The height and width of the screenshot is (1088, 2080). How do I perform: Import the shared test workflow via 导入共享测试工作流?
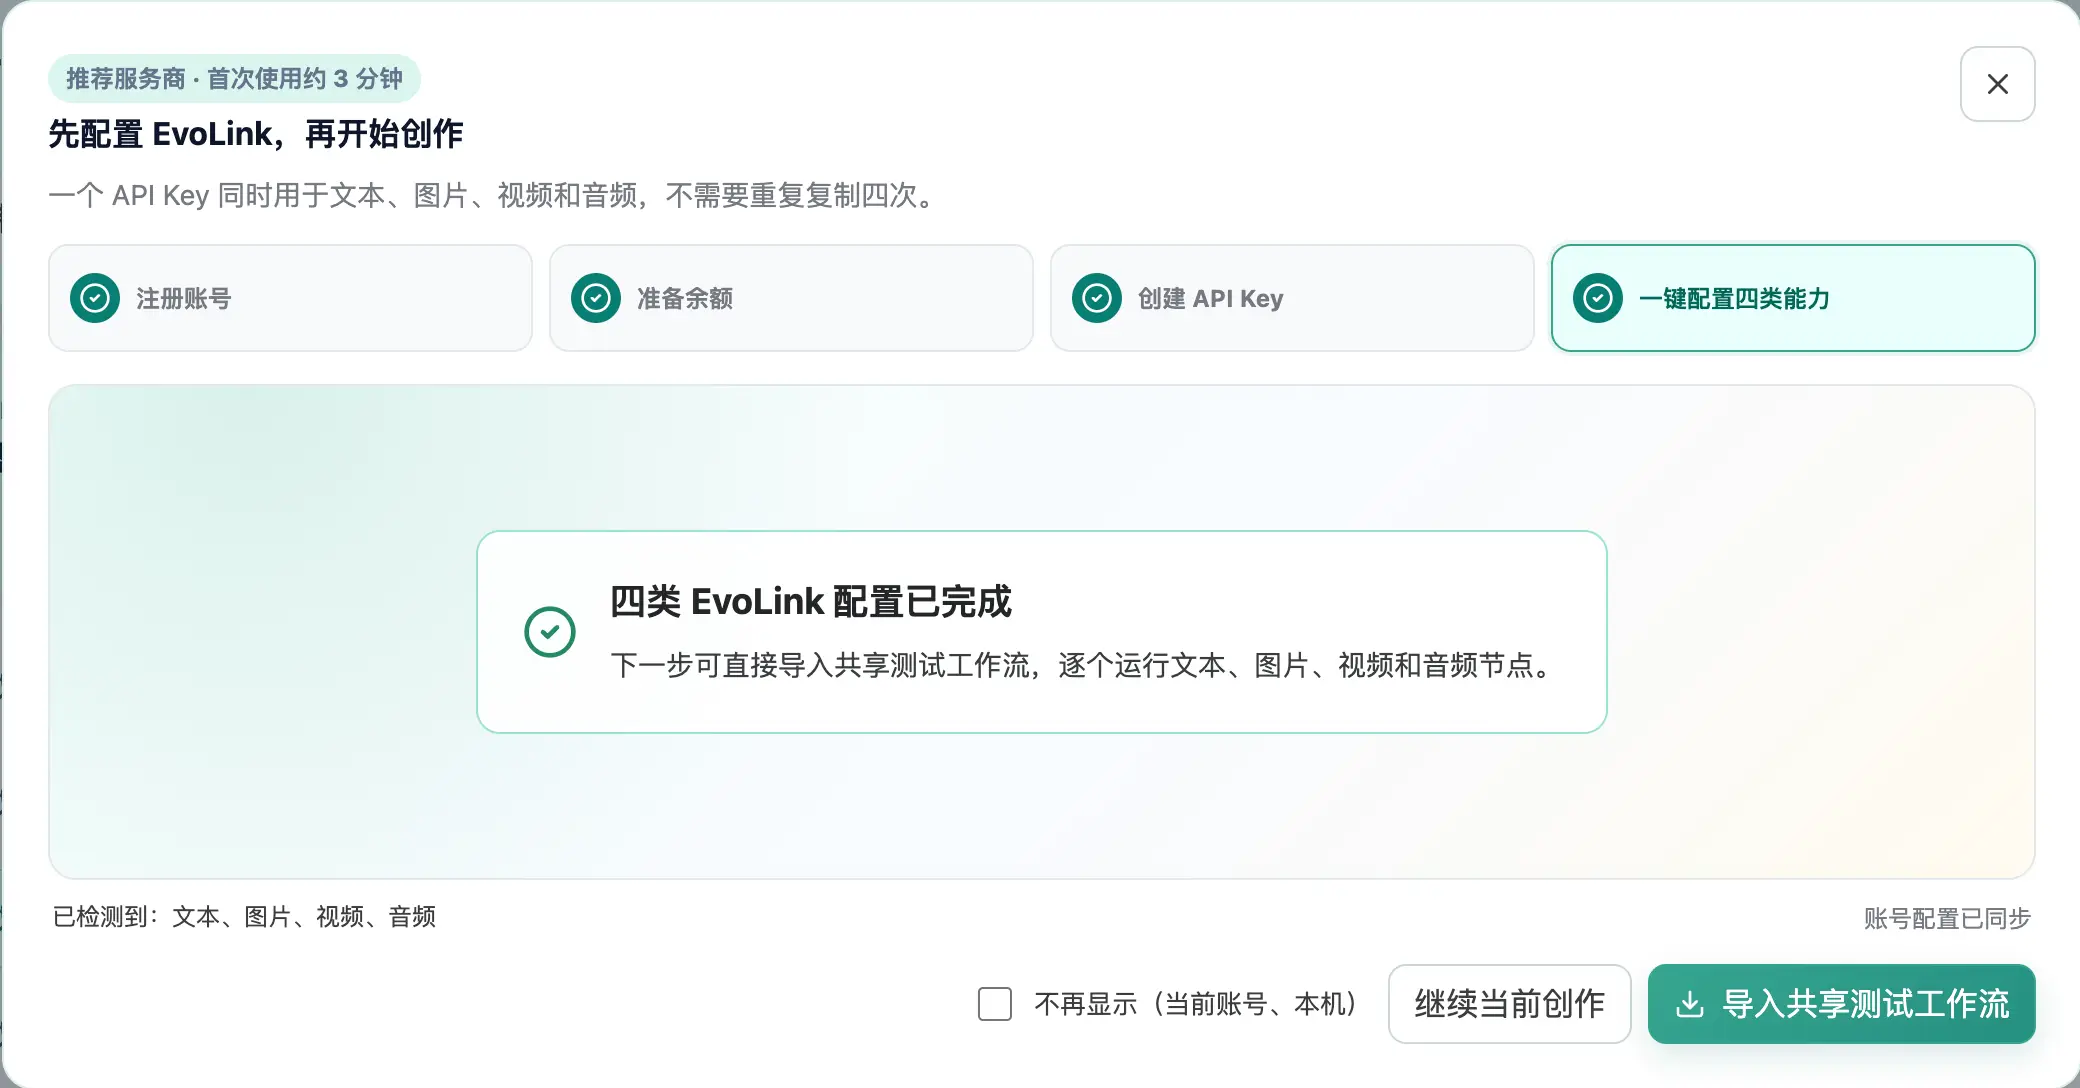[1842, 1004]
